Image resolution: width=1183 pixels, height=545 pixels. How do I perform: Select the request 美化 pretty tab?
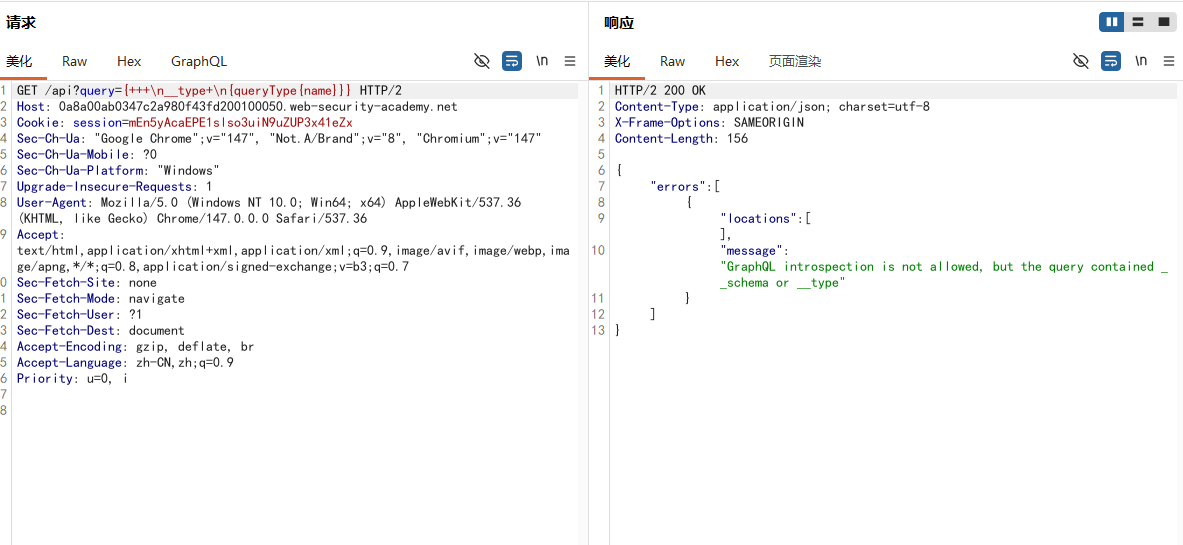click(x=19, y=62)
